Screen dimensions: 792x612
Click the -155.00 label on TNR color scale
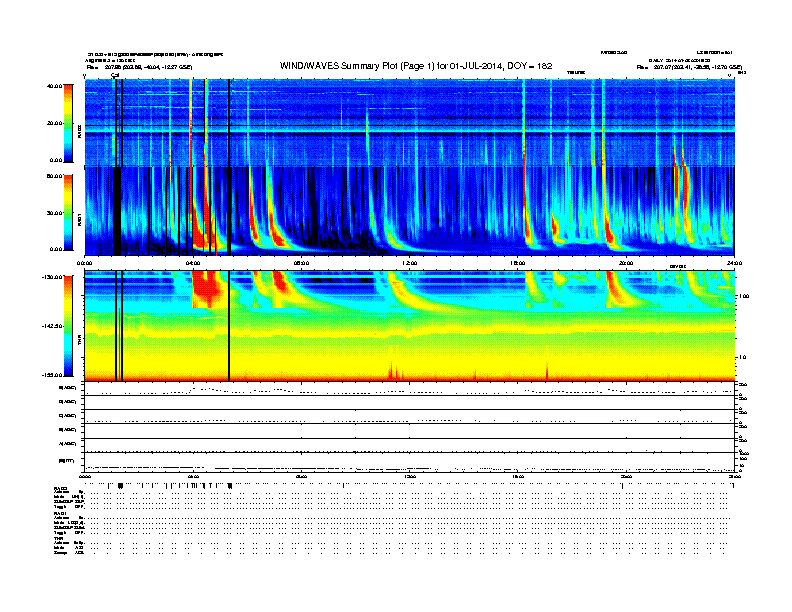[52, 375]
